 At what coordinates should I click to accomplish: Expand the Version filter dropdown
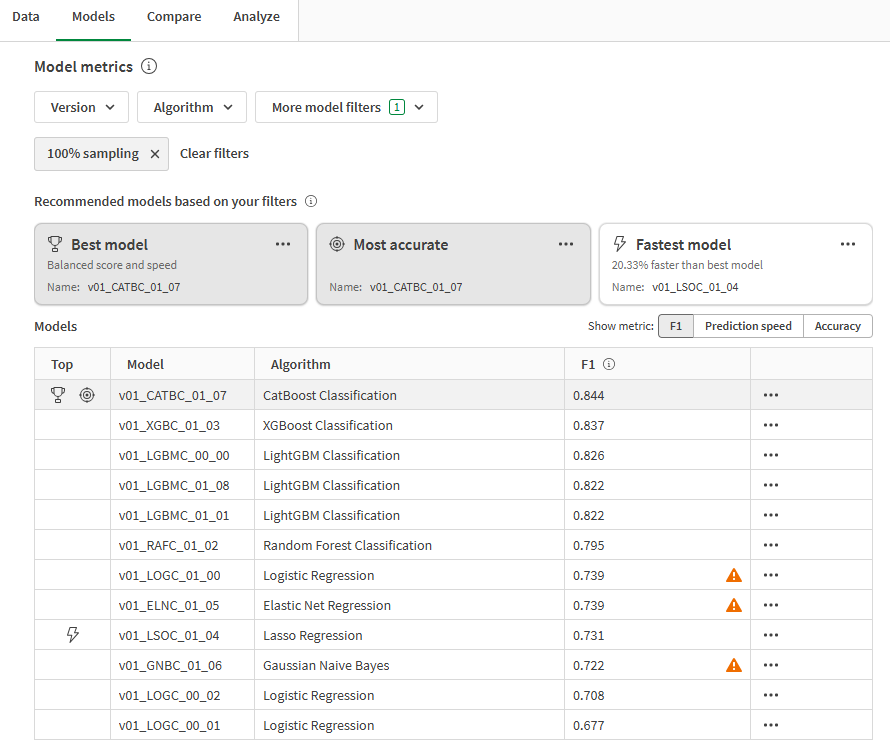click(x=82, y=107)
